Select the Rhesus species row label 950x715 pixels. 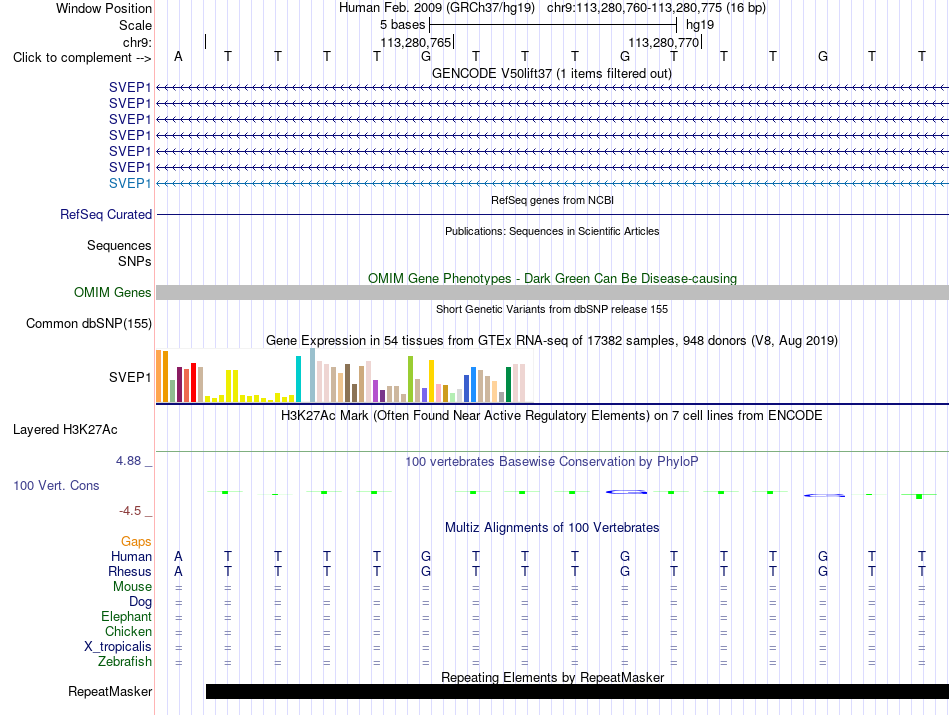[x=130, y=571]
